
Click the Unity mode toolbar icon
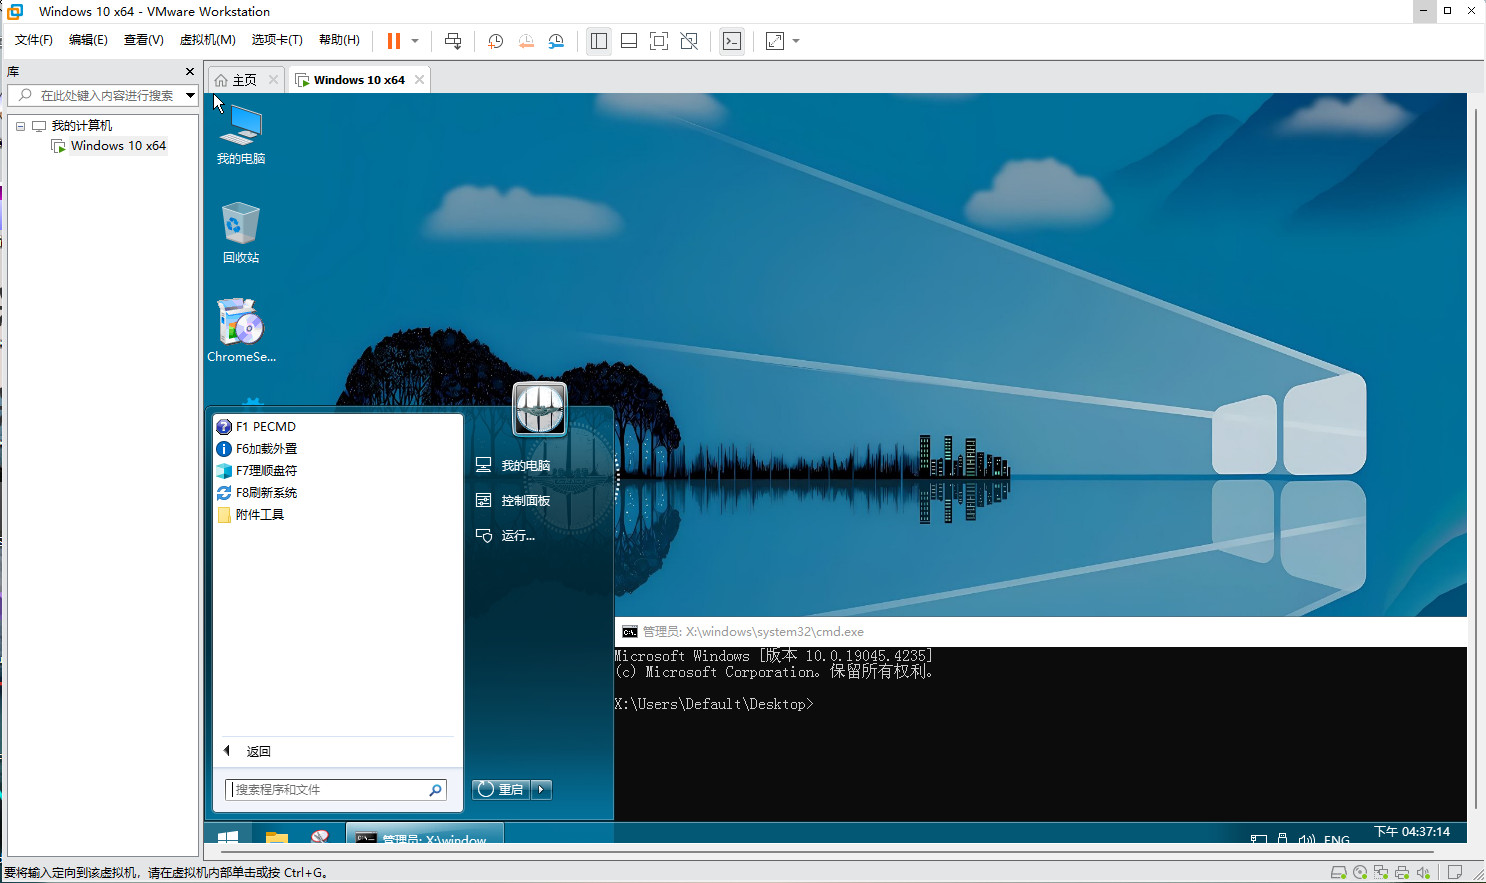point(689,41)
